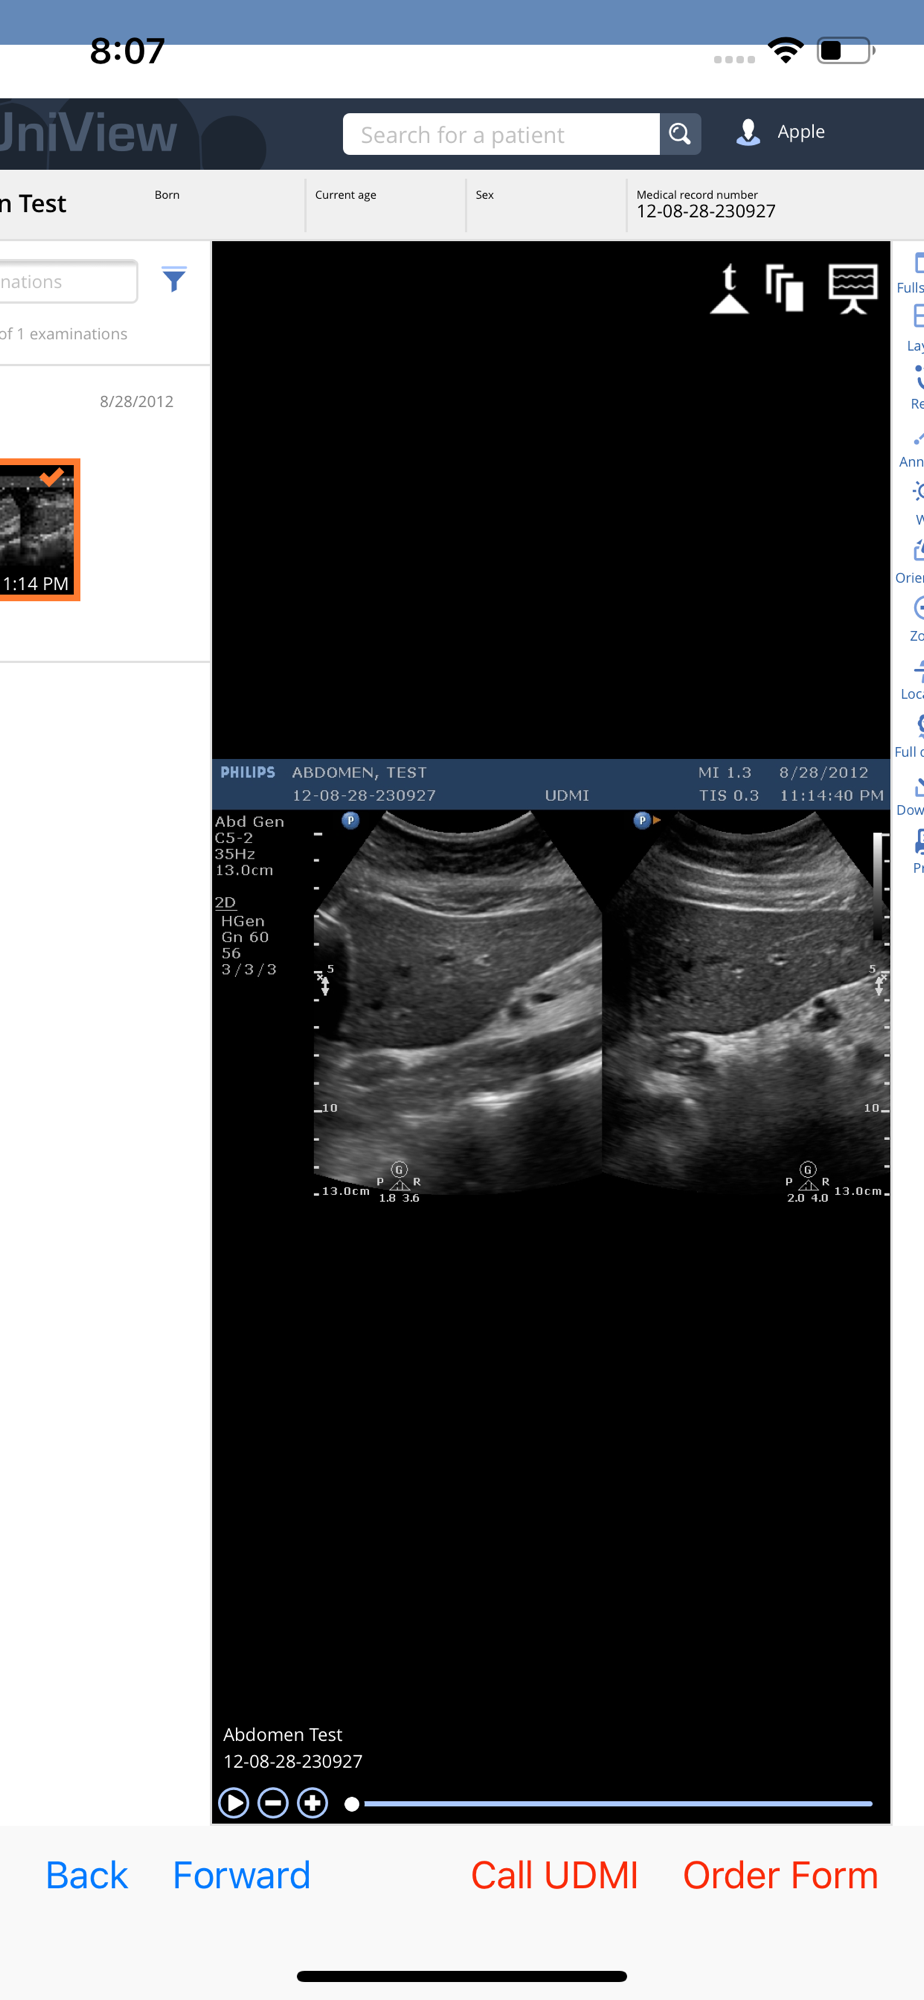
Task: Open the Apple user account icon
Action: click(748, 132)
